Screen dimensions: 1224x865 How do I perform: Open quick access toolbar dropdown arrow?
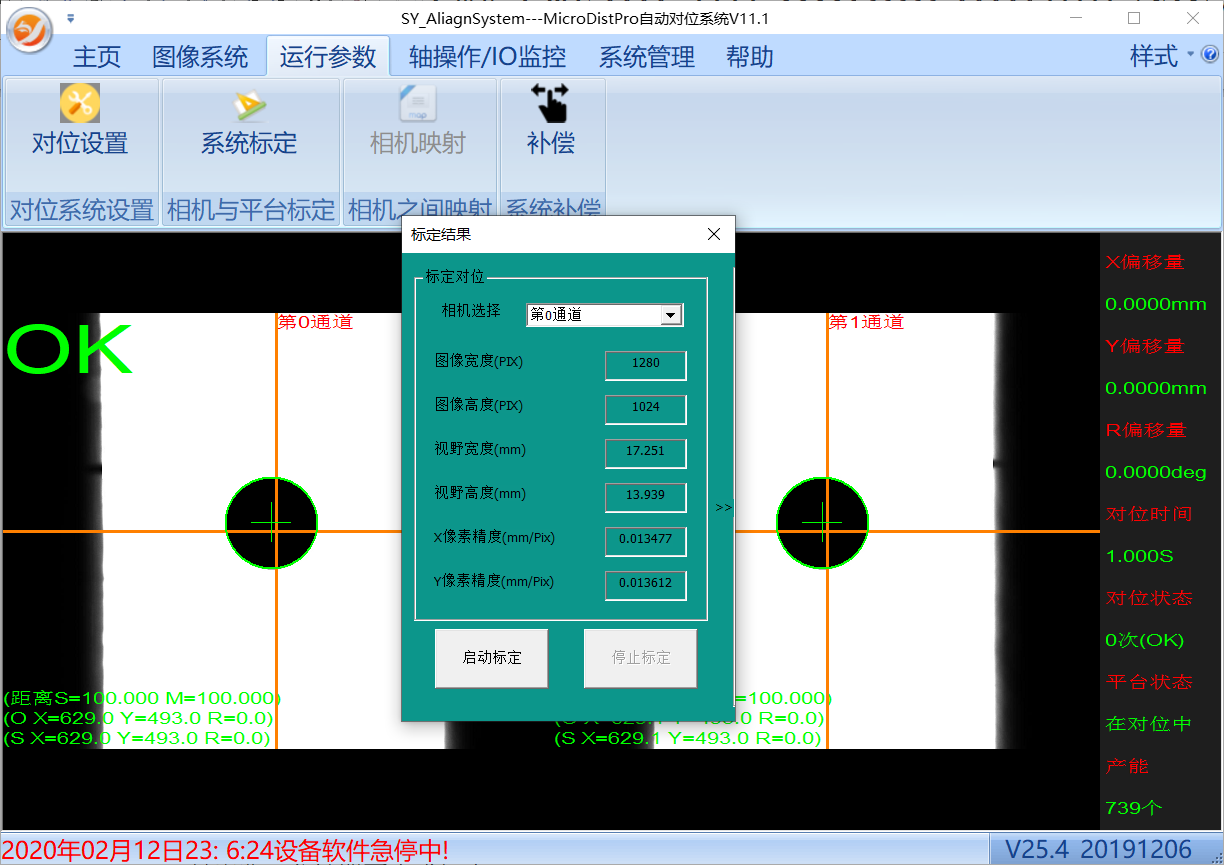coord(70,18)
